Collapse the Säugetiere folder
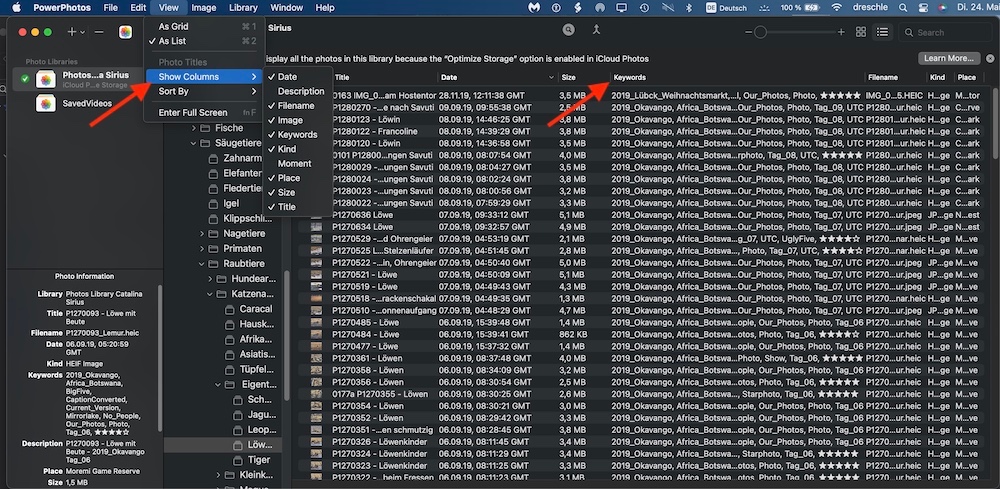 tap(194, 143)
